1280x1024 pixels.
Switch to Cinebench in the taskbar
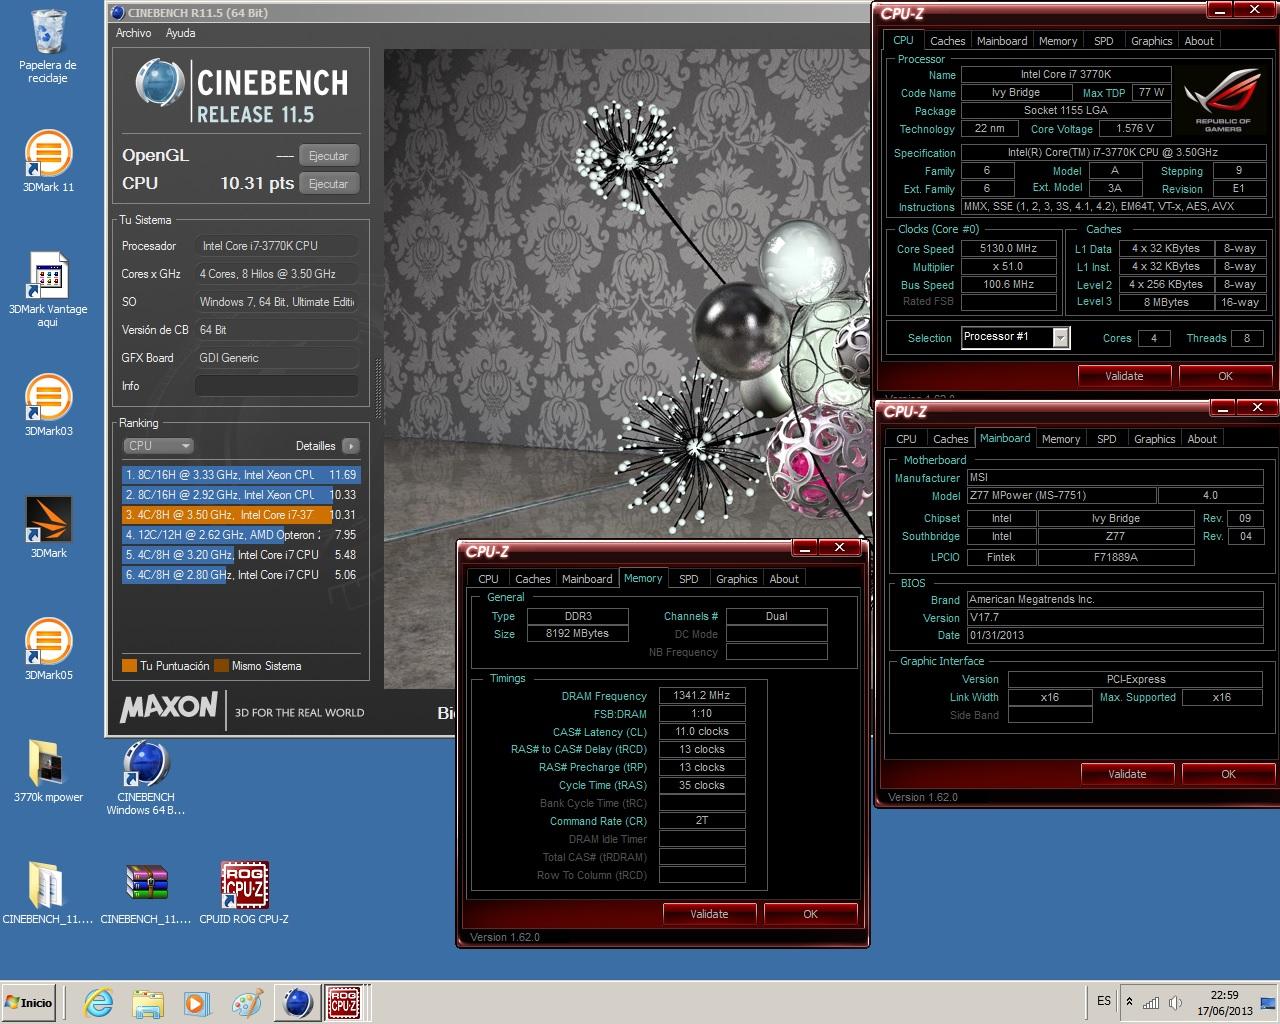click(x=297, y=1002)
